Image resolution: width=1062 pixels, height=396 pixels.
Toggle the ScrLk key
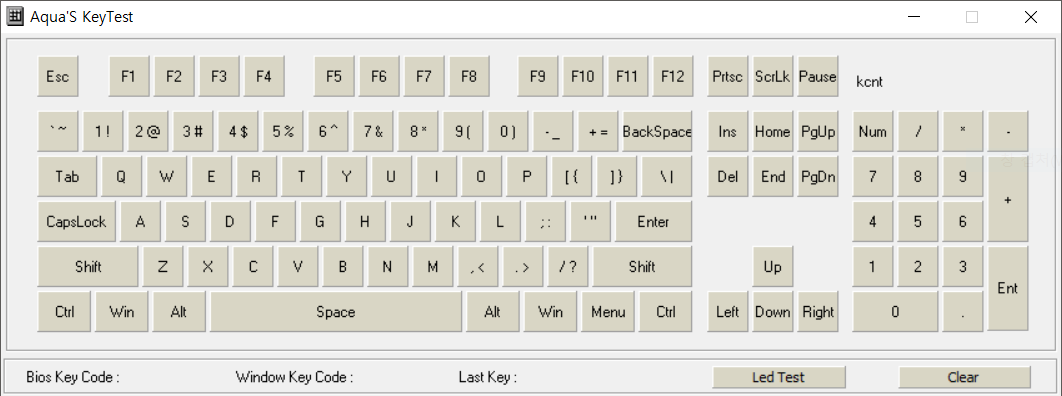click(x=773, y=76)
